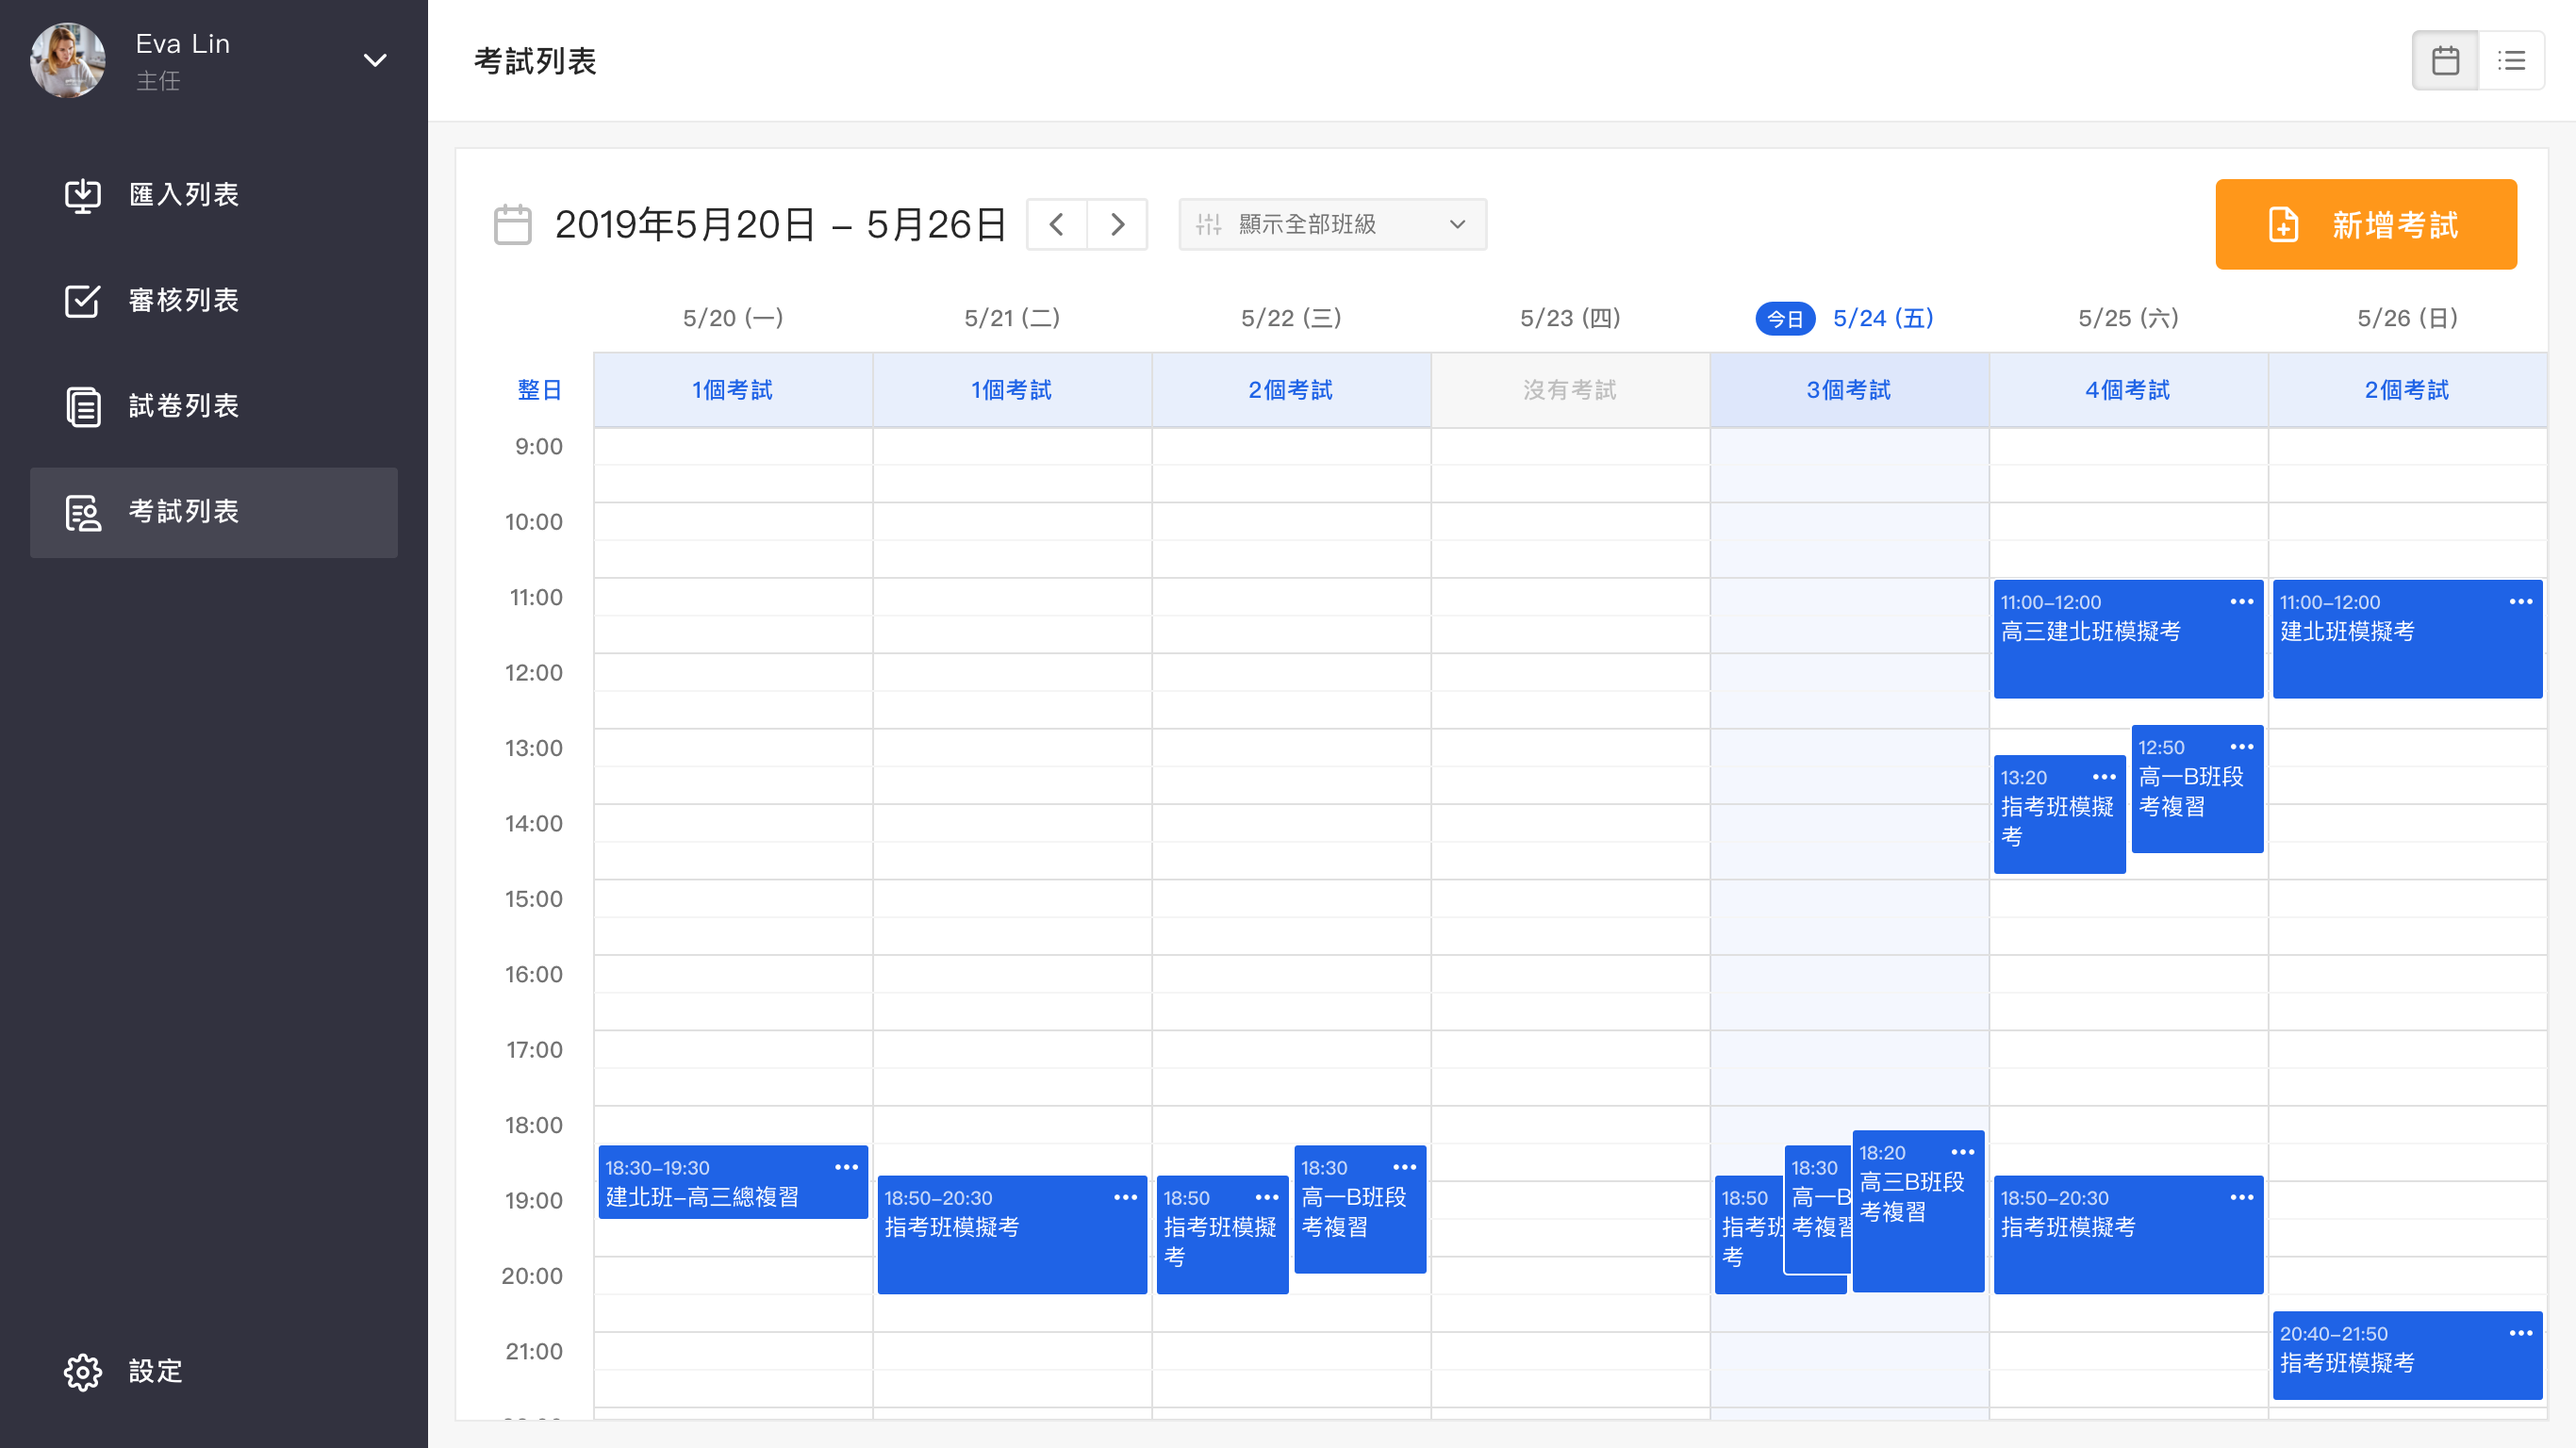Expand the Eva Lin account menu chevron

pos(375,61)
